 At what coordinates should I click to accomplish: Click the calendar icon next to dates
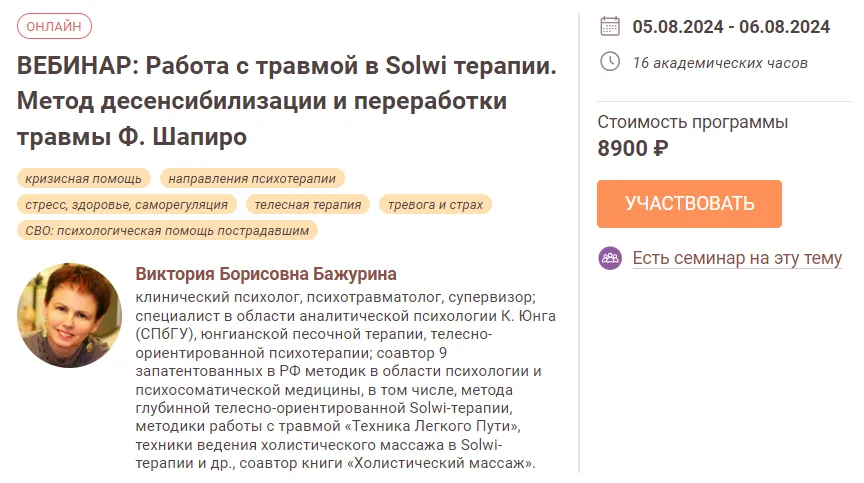(x=609, y=27)
